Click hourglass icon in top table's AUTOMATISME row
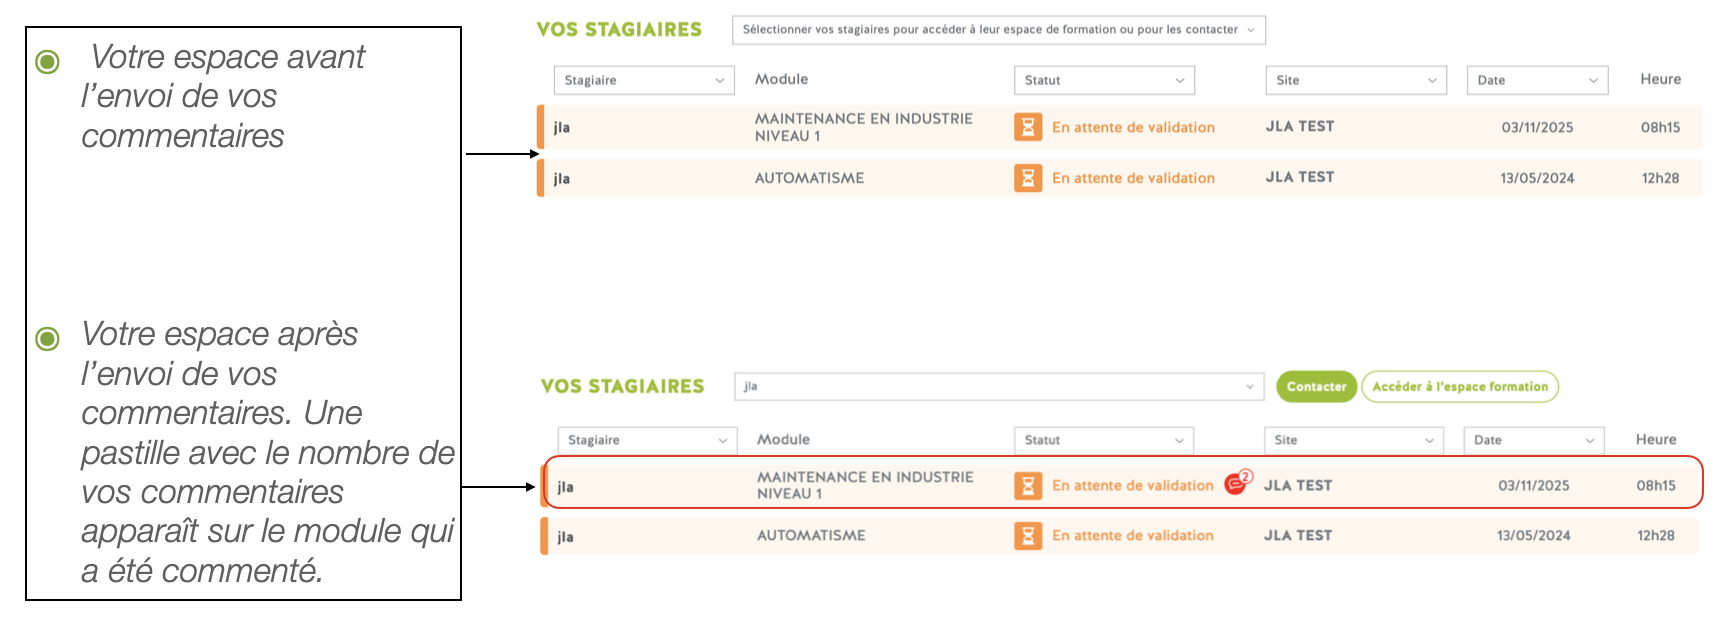 [1027, 178]
